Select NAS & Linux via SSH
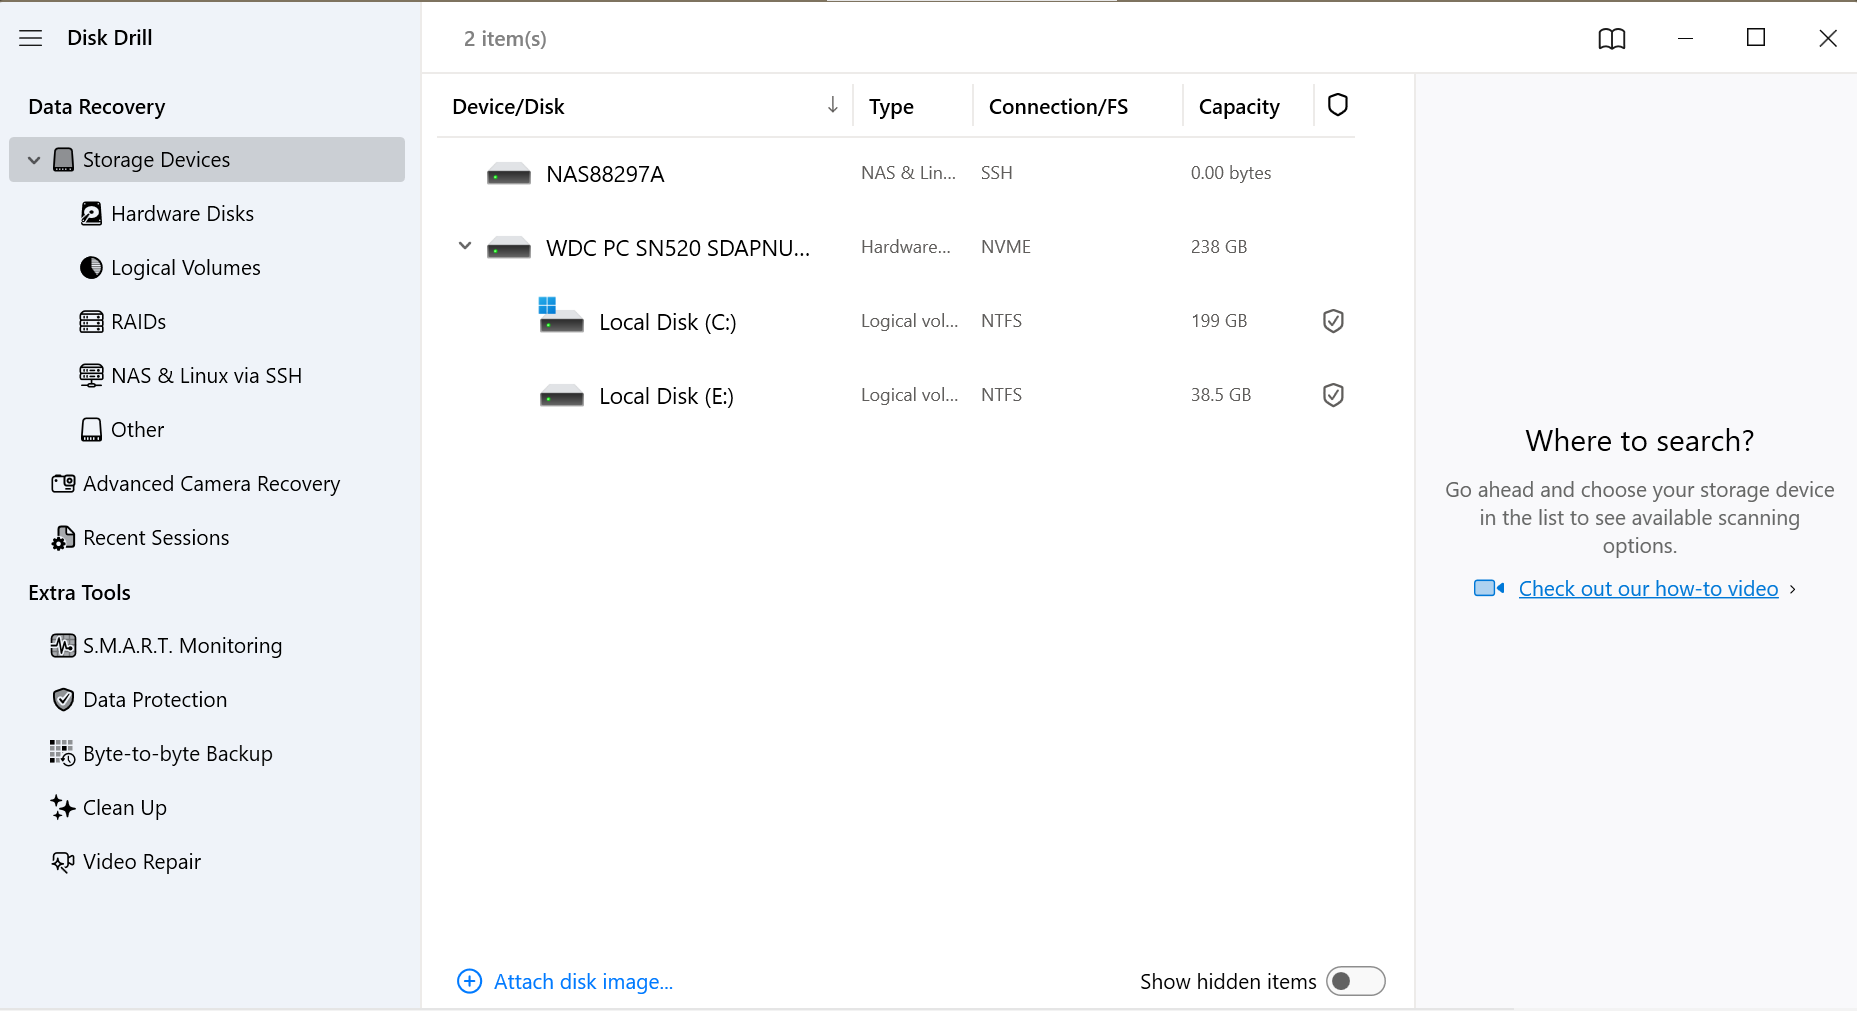The image size is (1857, 1011). pyautogui.click(x=206, y=376)
